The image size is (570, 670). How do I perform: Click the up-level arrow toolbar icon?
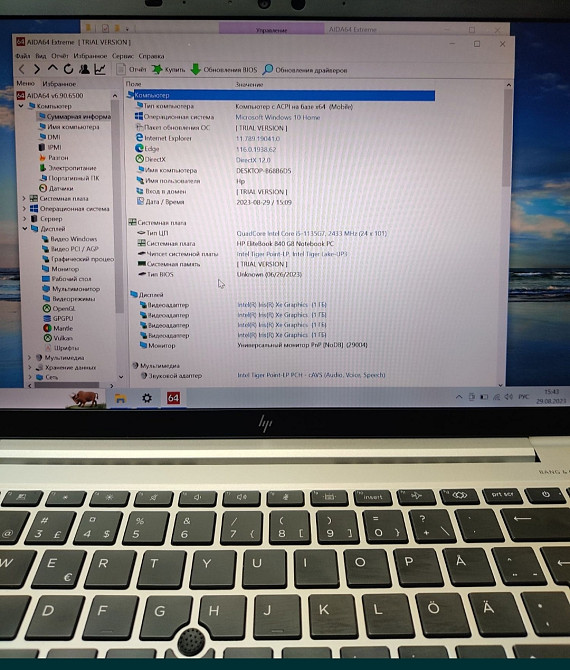click(x=52, y=68)
